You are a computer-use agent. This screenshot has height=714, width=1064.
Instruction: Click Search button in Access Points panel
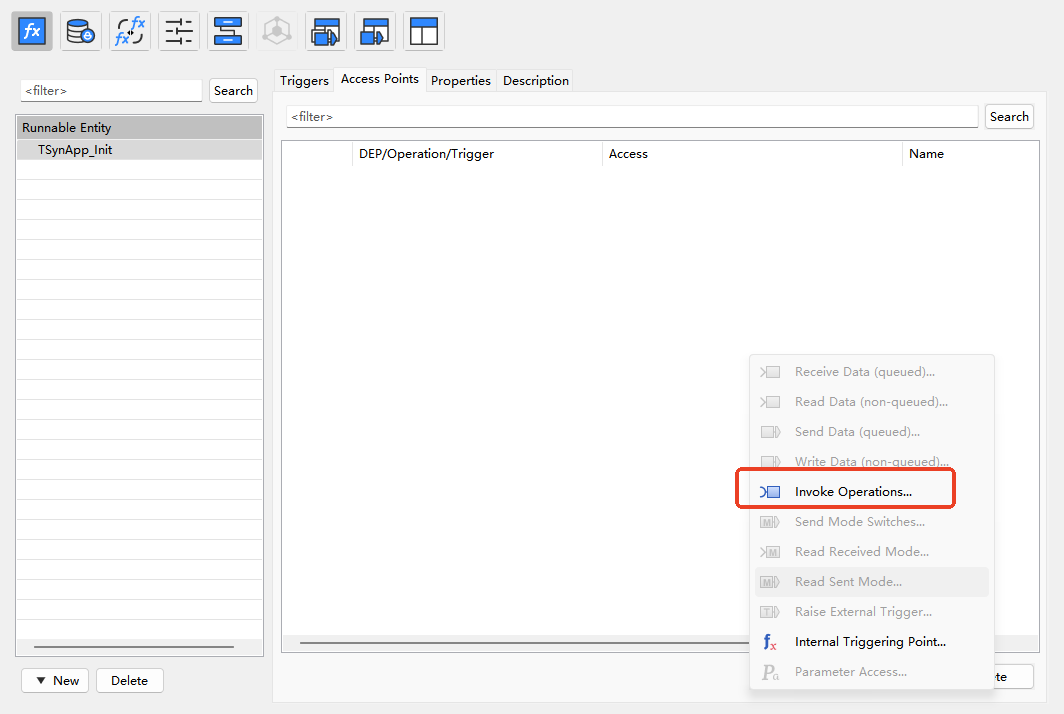point(1008,117)
